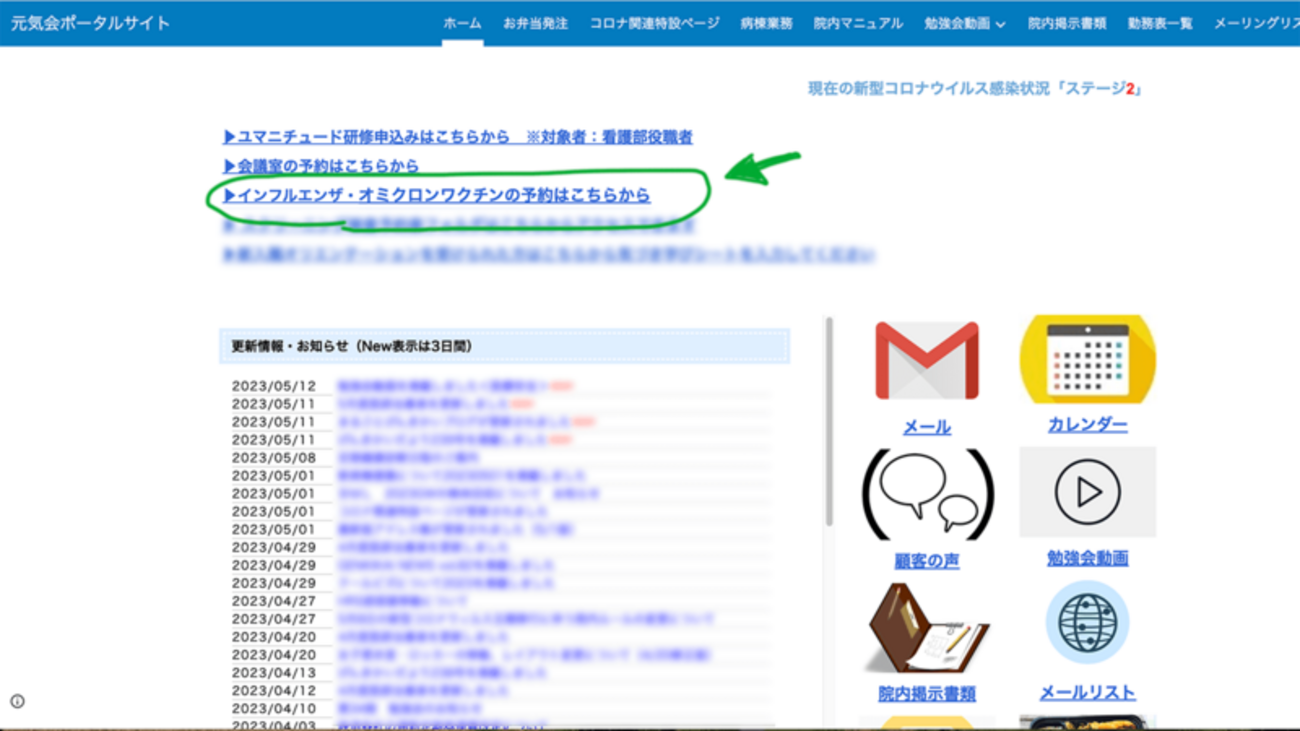Image resolution: width=1300 pixels, height=731 pixels.
Task: Click the 2023/04/12 news entry date
Action: click(x=273, y=691)
